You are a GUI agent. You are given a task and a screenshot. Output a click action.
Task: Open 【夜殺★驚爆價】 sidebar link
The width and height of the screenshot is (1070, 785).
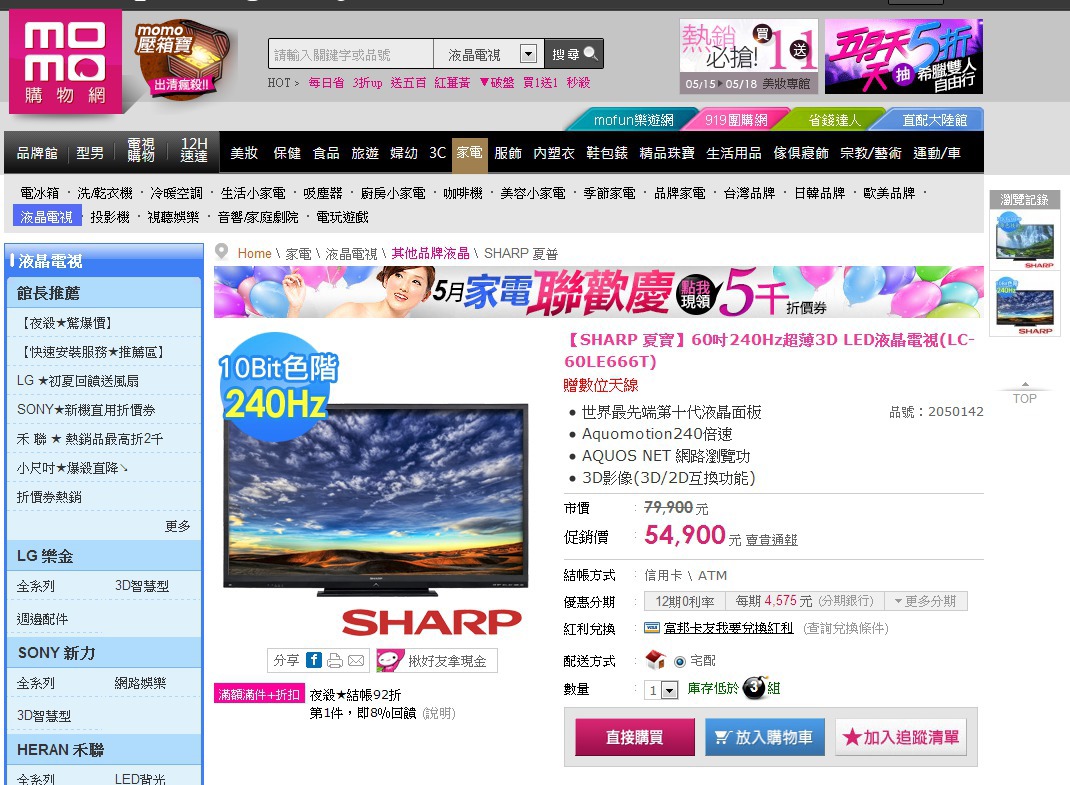click(x=67, y=323)
